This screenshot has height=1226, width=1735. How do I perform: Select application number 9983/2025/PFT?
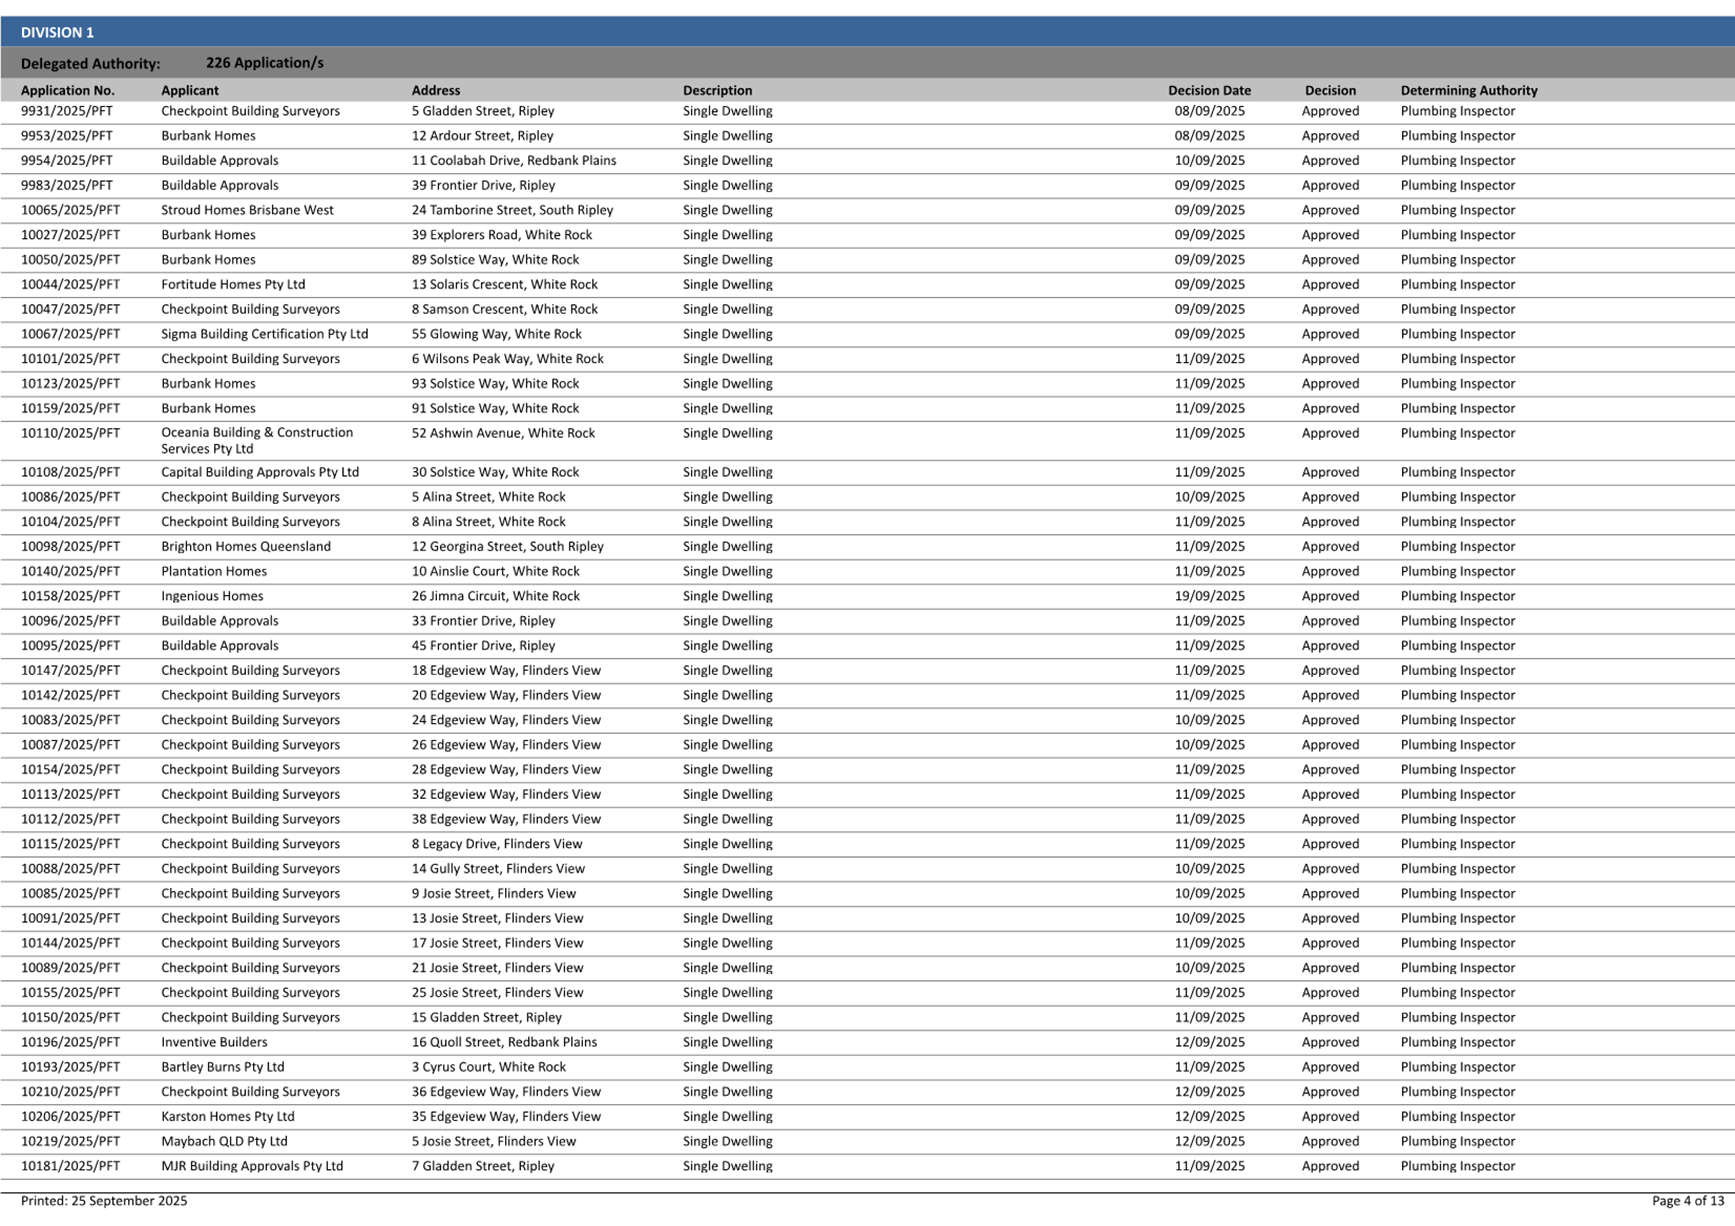(67, 185)
